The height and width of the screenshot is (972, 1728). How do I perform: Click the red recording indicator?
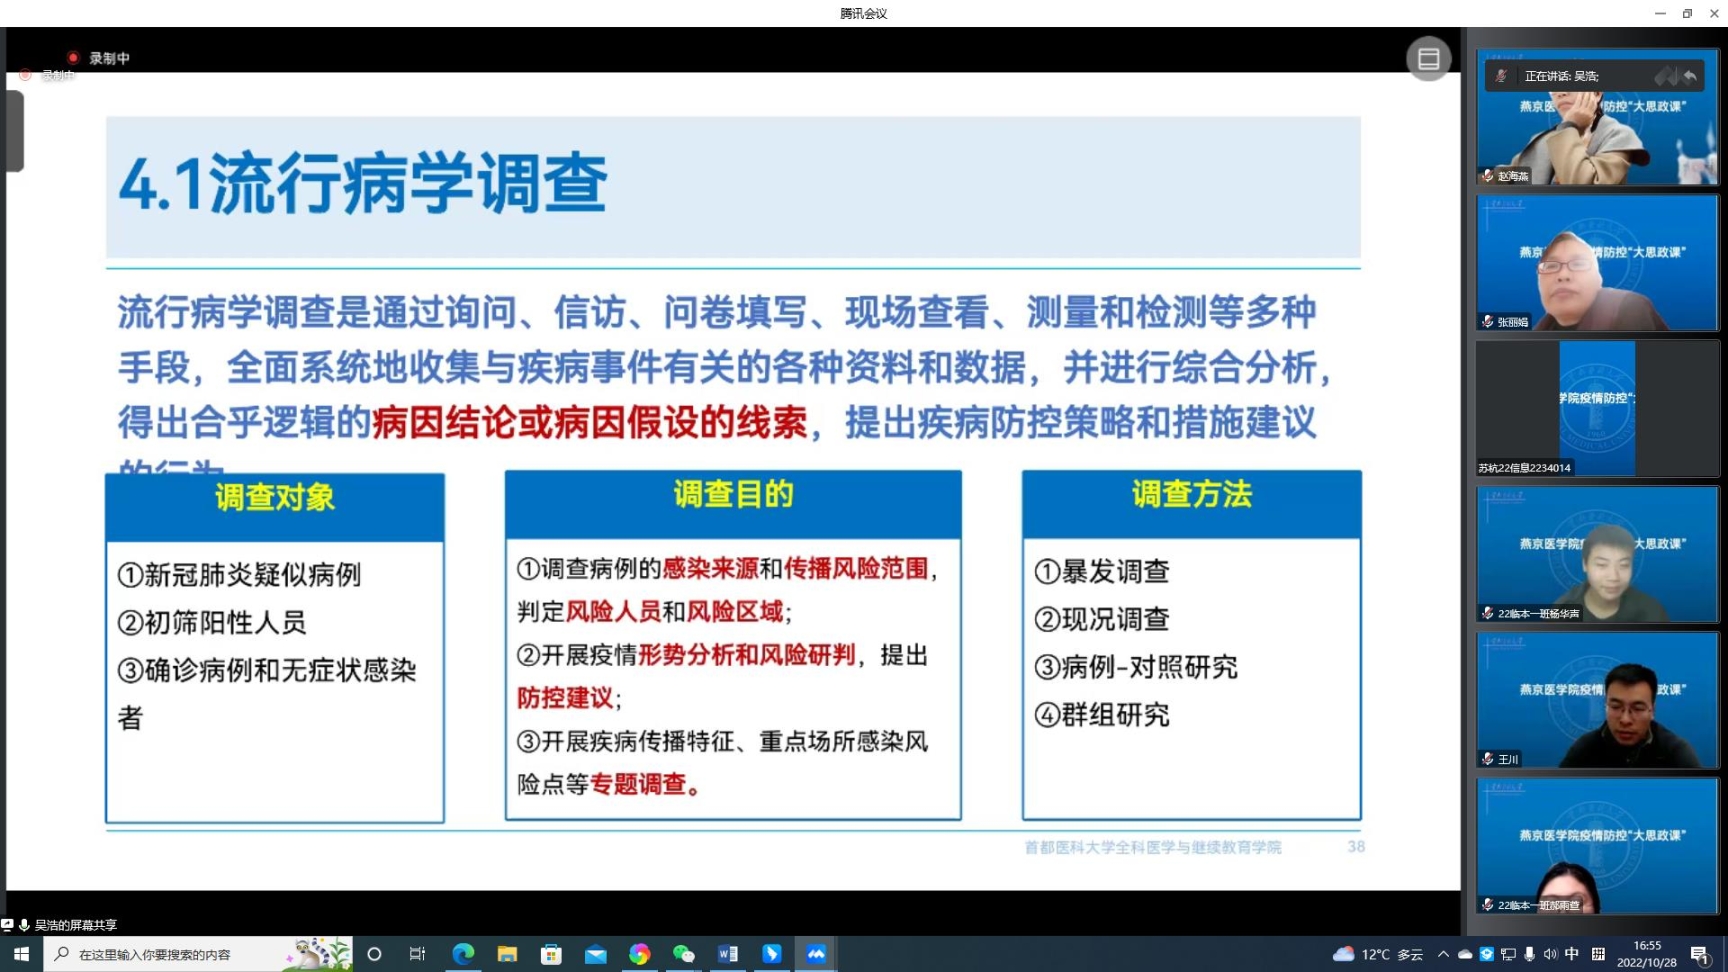[73, 58]
